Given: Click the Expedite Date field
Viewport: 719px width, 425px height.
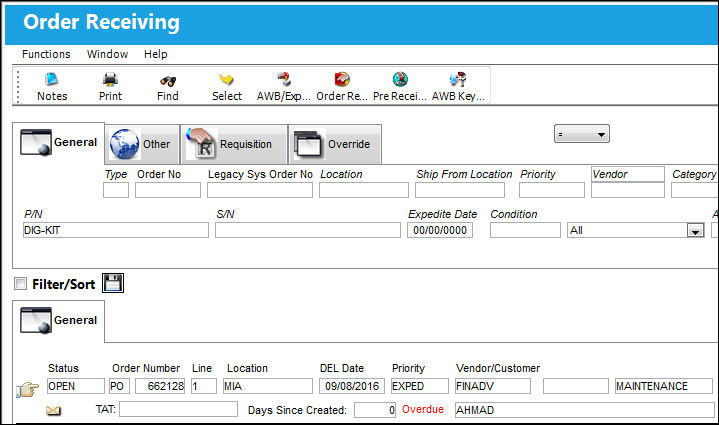Looking at the screenshot, I should point(440,230).
